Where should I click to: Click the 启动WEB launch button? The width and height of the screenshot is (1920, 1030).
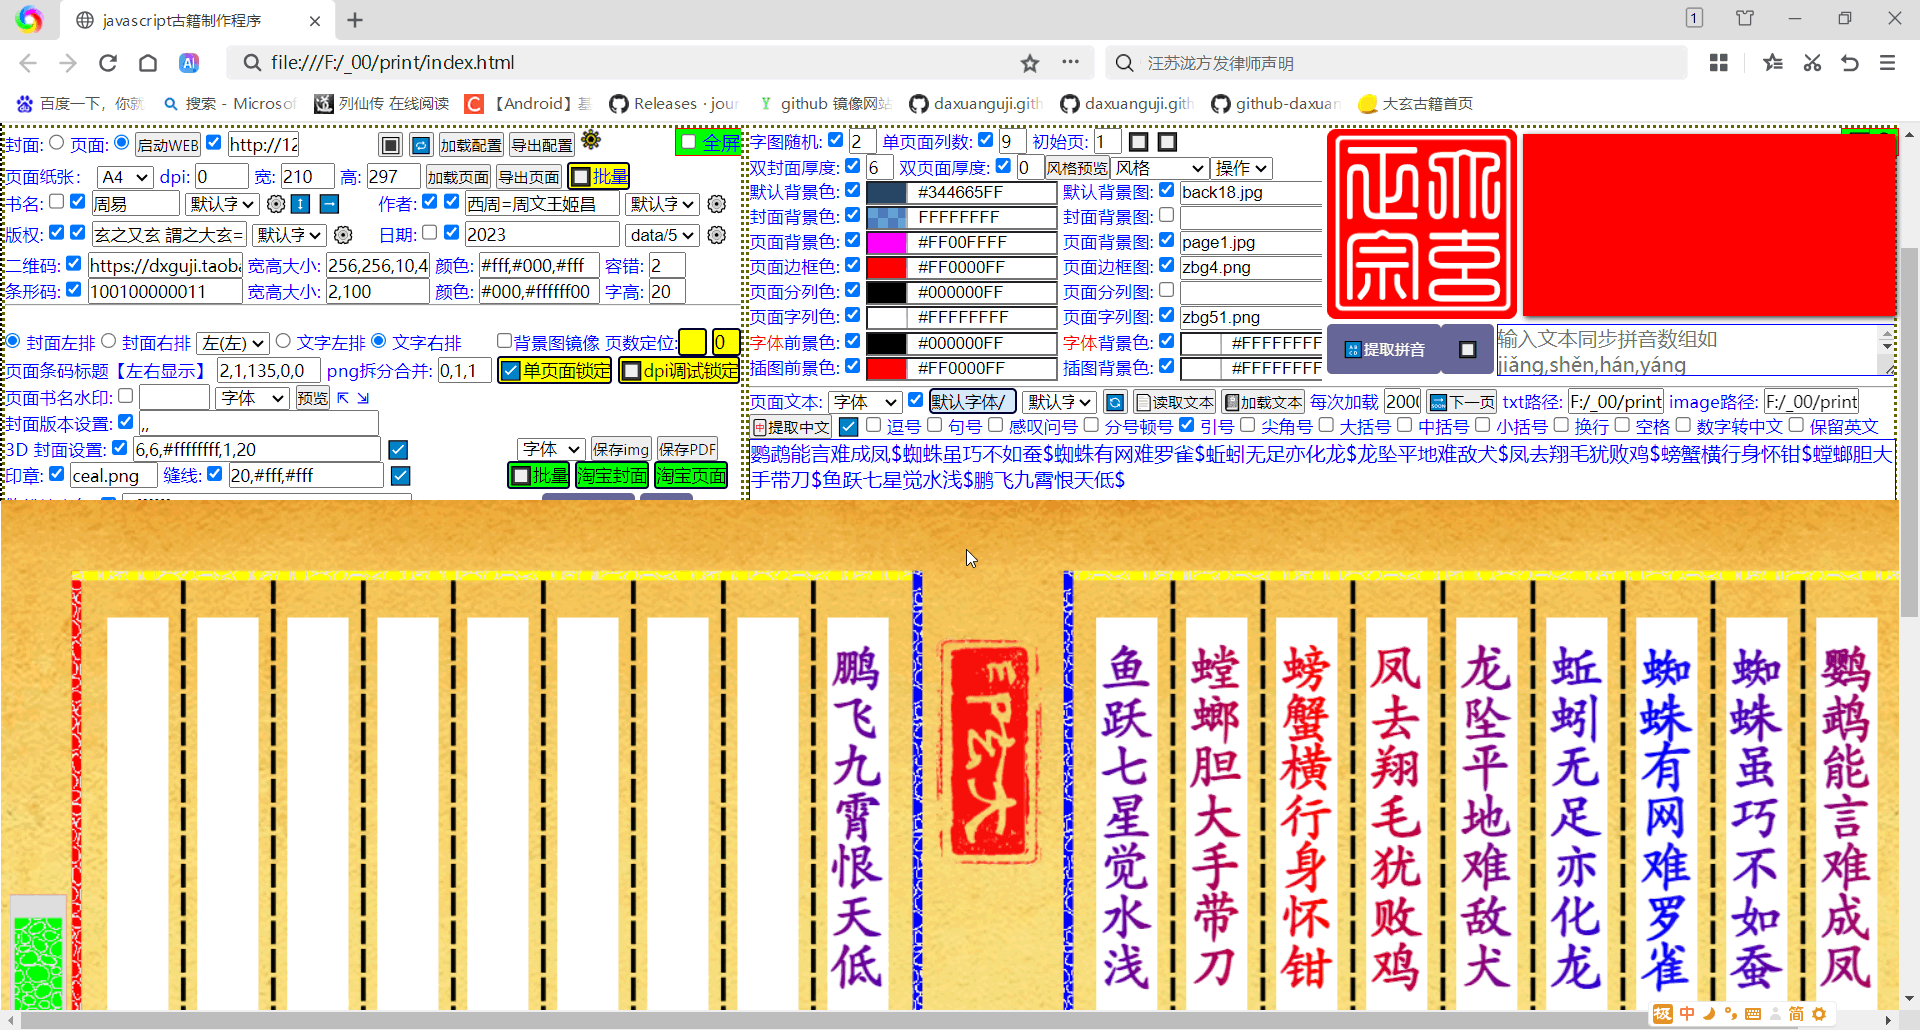coord(168,144)
